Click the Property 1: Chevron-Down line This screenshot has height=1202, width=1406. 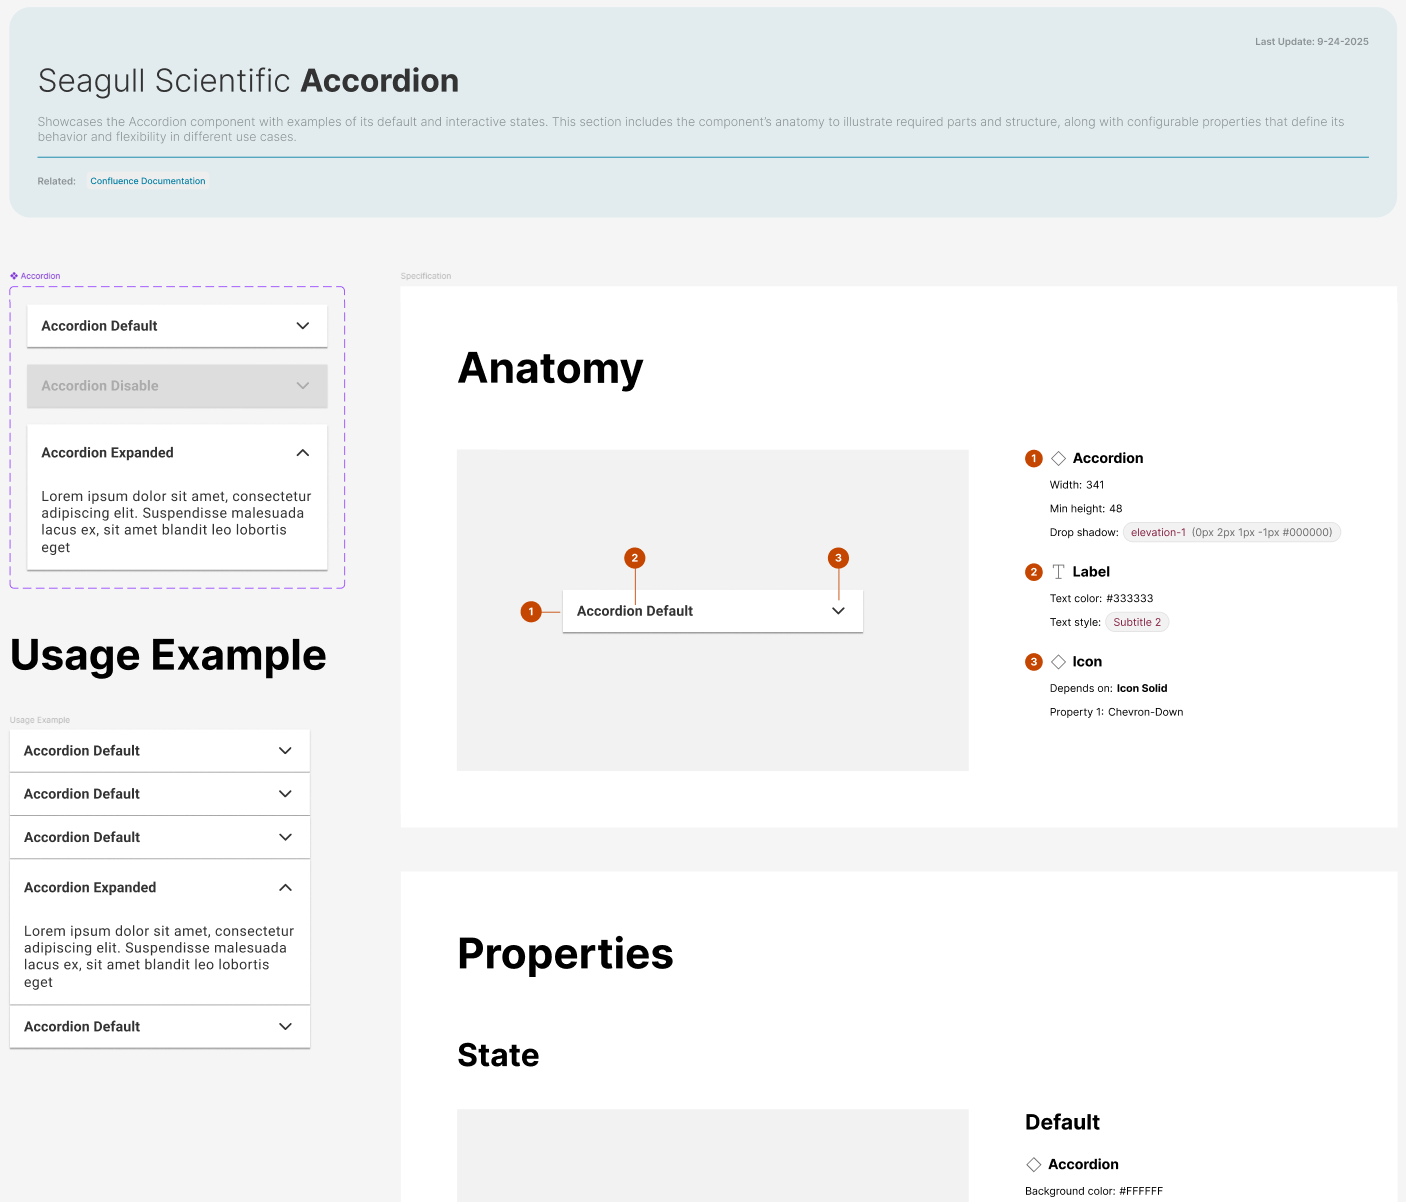(1117, 713)
